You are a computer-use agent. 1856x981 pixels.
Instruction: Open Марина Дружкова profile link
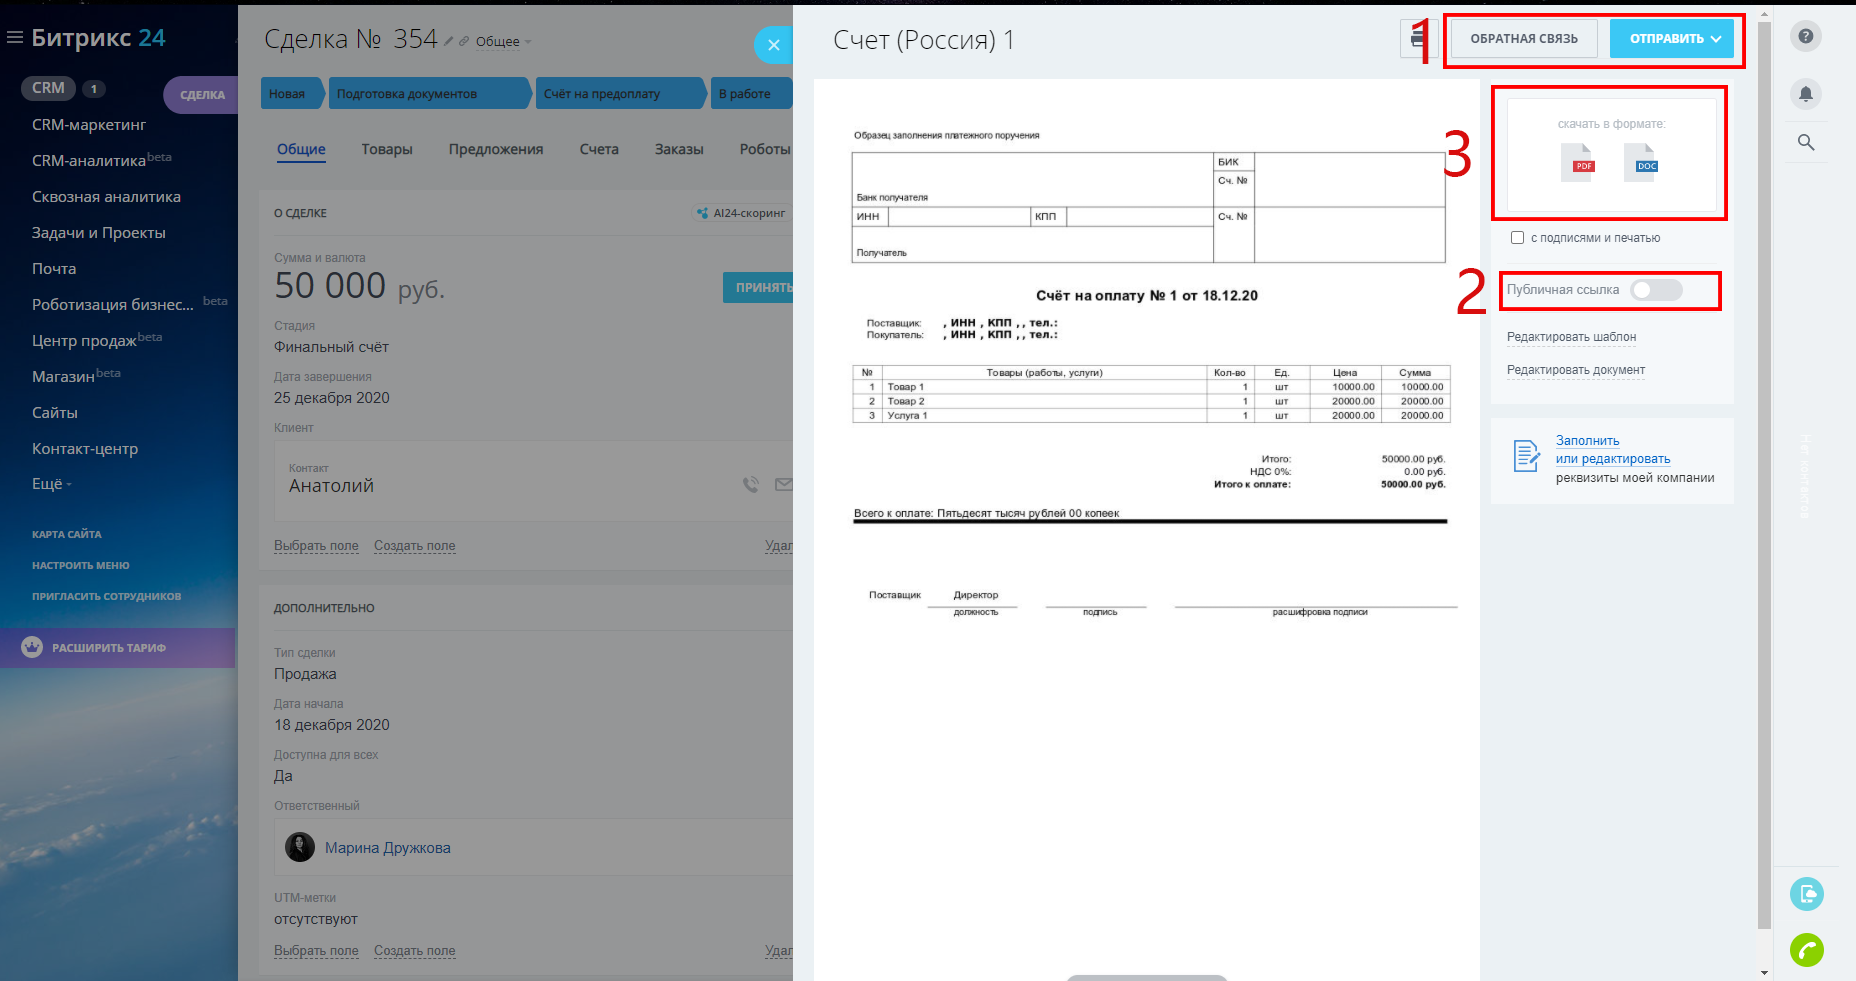click(x=387, y=848)
